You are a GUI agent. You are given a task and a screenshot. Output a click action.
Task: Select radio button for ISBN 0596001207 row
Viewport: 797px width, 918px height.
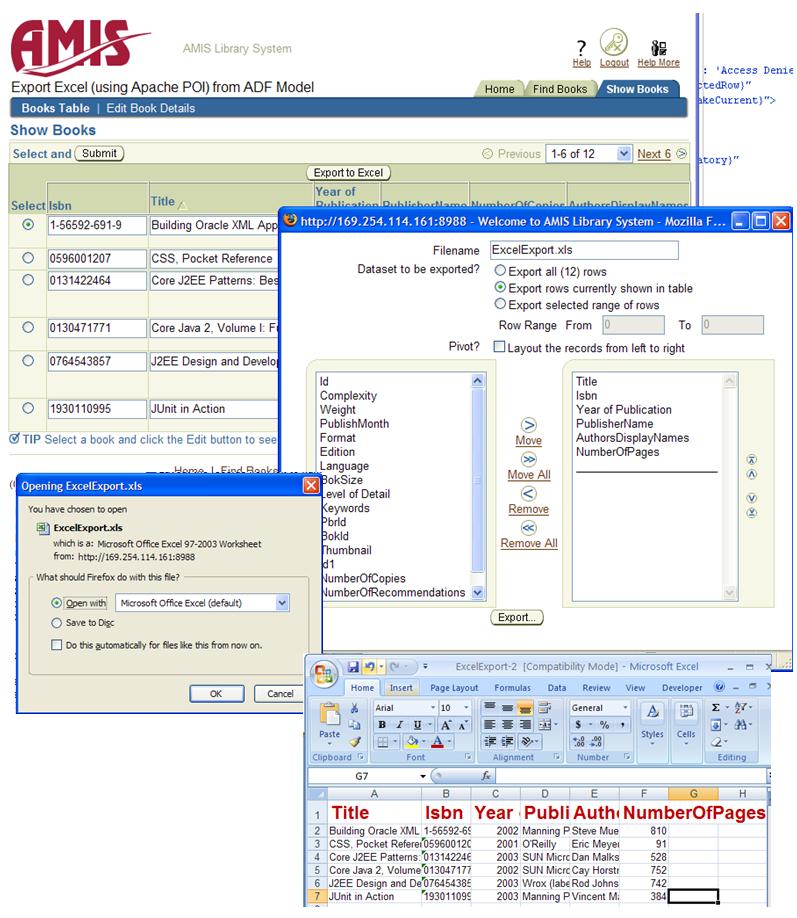tap(28, 258)
